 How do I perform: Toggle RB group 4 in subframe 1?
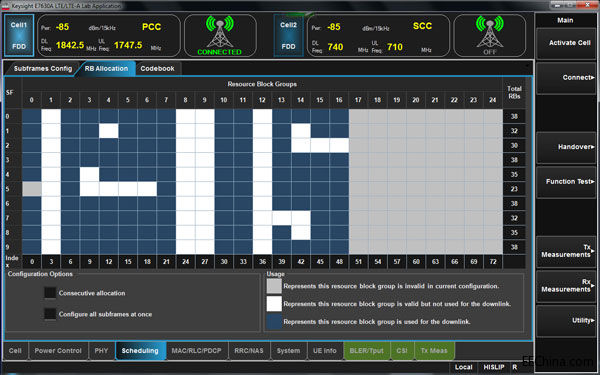coord(109,131)
